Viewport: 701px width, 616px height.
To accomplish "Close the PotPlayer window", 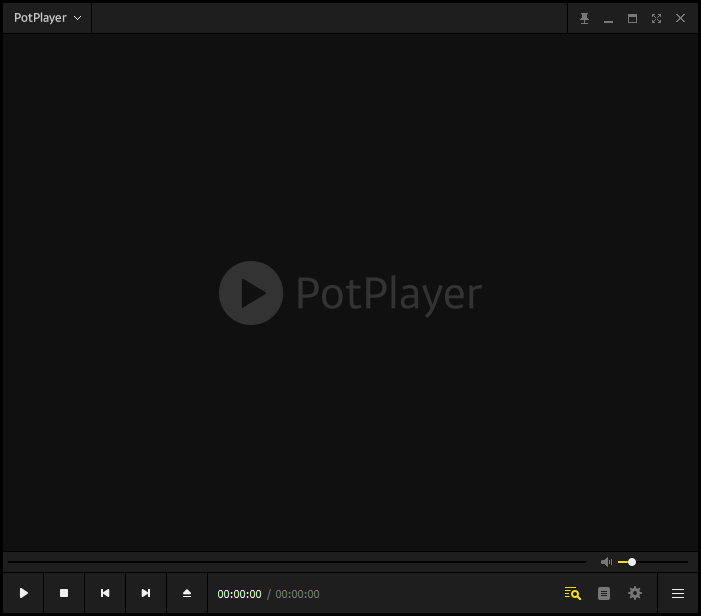I will [x=680, y=18].
